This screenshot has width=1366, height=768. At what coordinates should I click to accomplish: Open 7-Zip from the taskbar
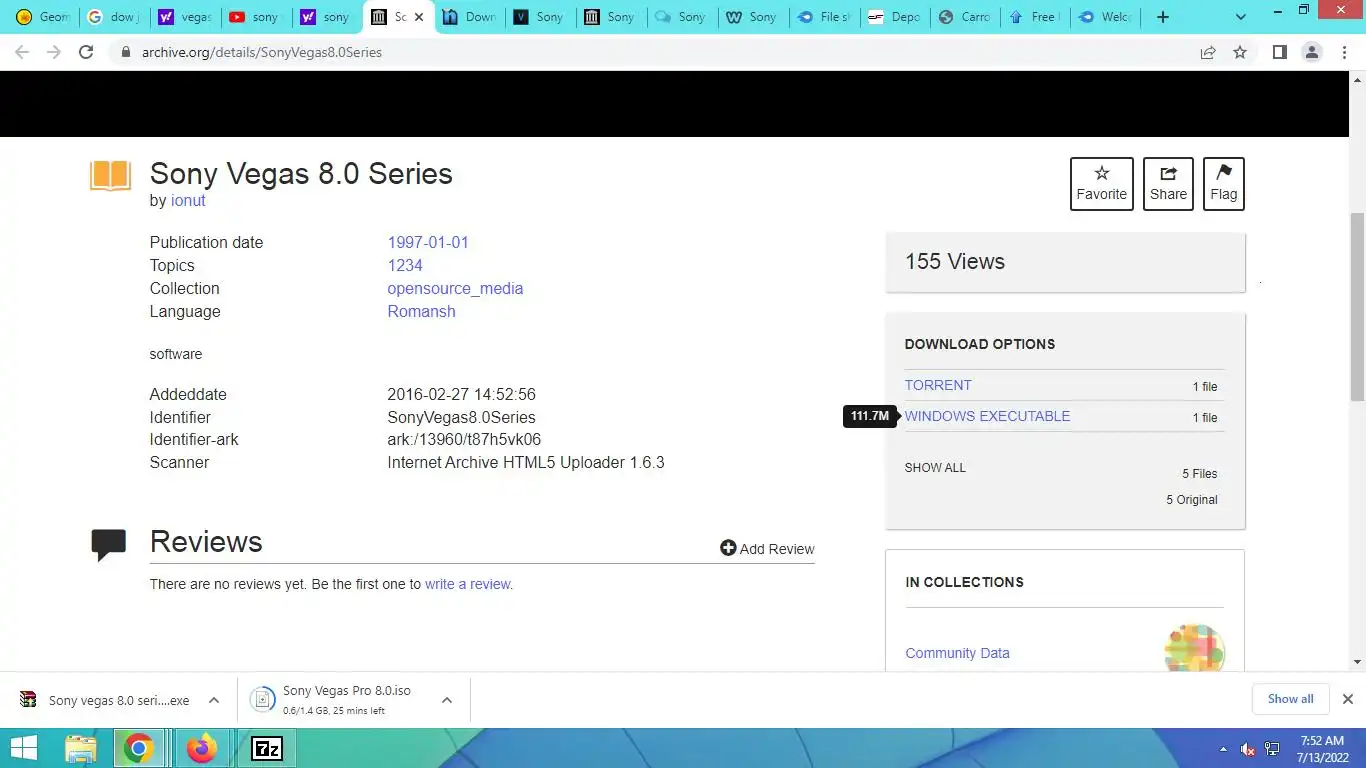(x=266, y=748)
